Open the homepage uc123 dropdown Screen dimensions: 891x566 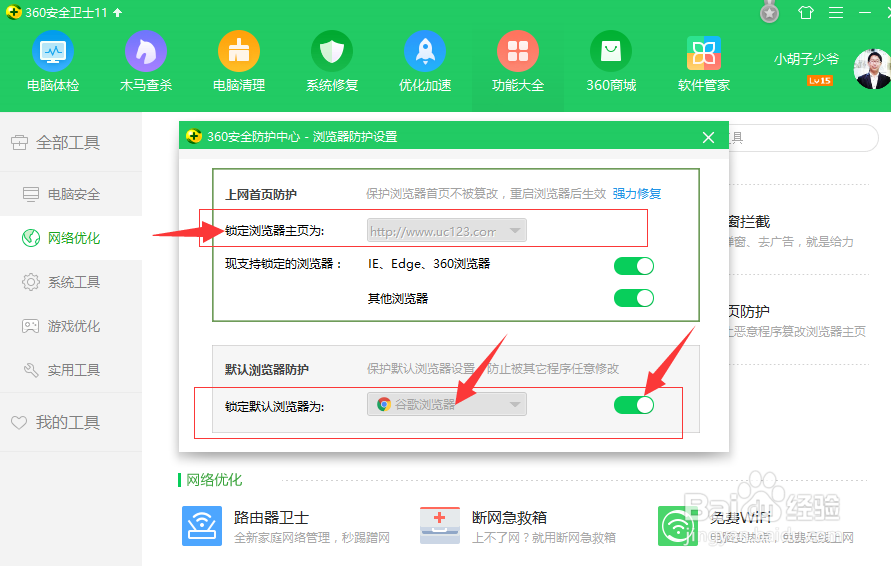(447, 231)
